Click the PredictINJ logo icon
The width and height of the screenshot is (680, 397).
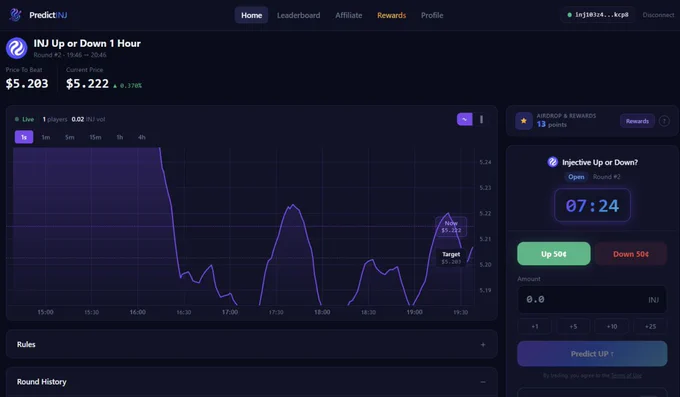(15, 15)
